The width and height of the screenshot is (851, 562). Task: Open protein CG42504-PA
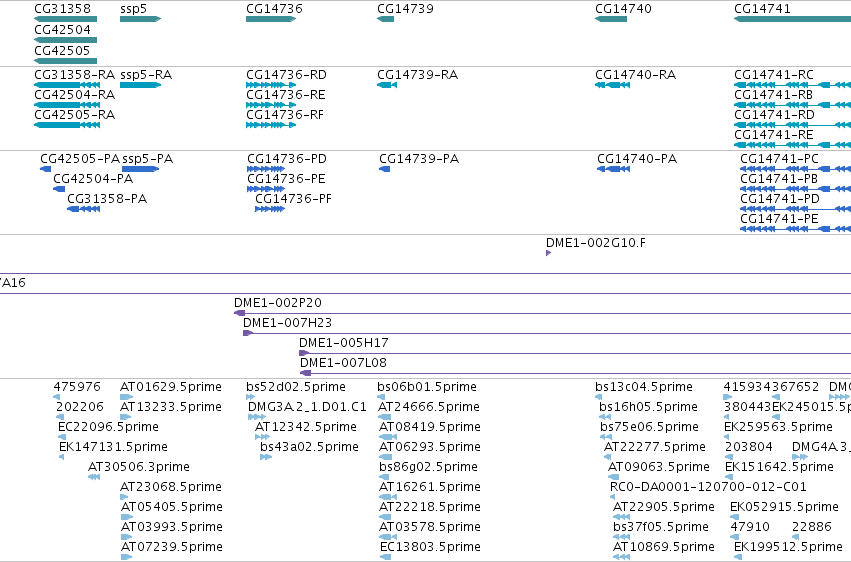pyautogui.click(x=59, y=189)
